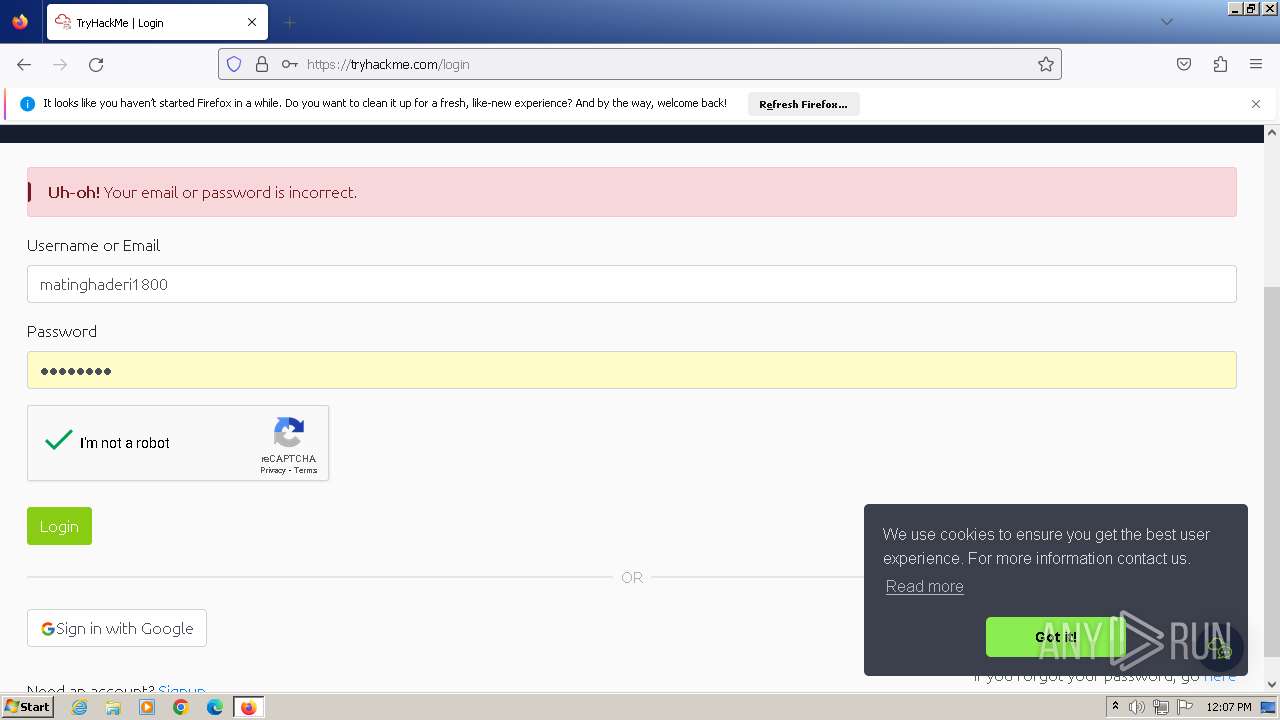
Task: Open the Extensions puzzle icon
Action: click(1220, 64)
